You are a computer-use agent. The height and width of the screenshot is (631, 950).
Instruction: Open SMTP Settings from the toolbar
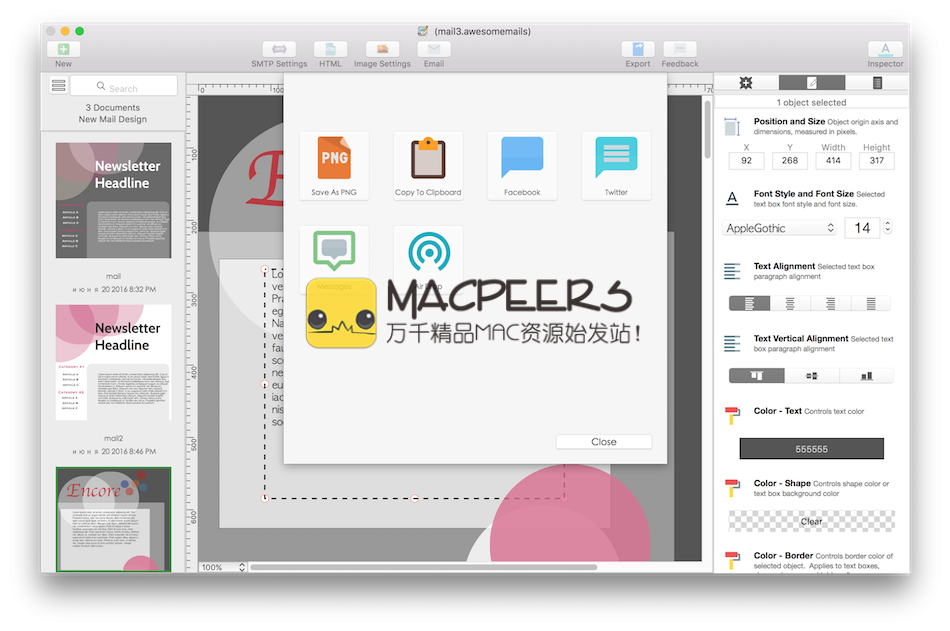(279, 49)
